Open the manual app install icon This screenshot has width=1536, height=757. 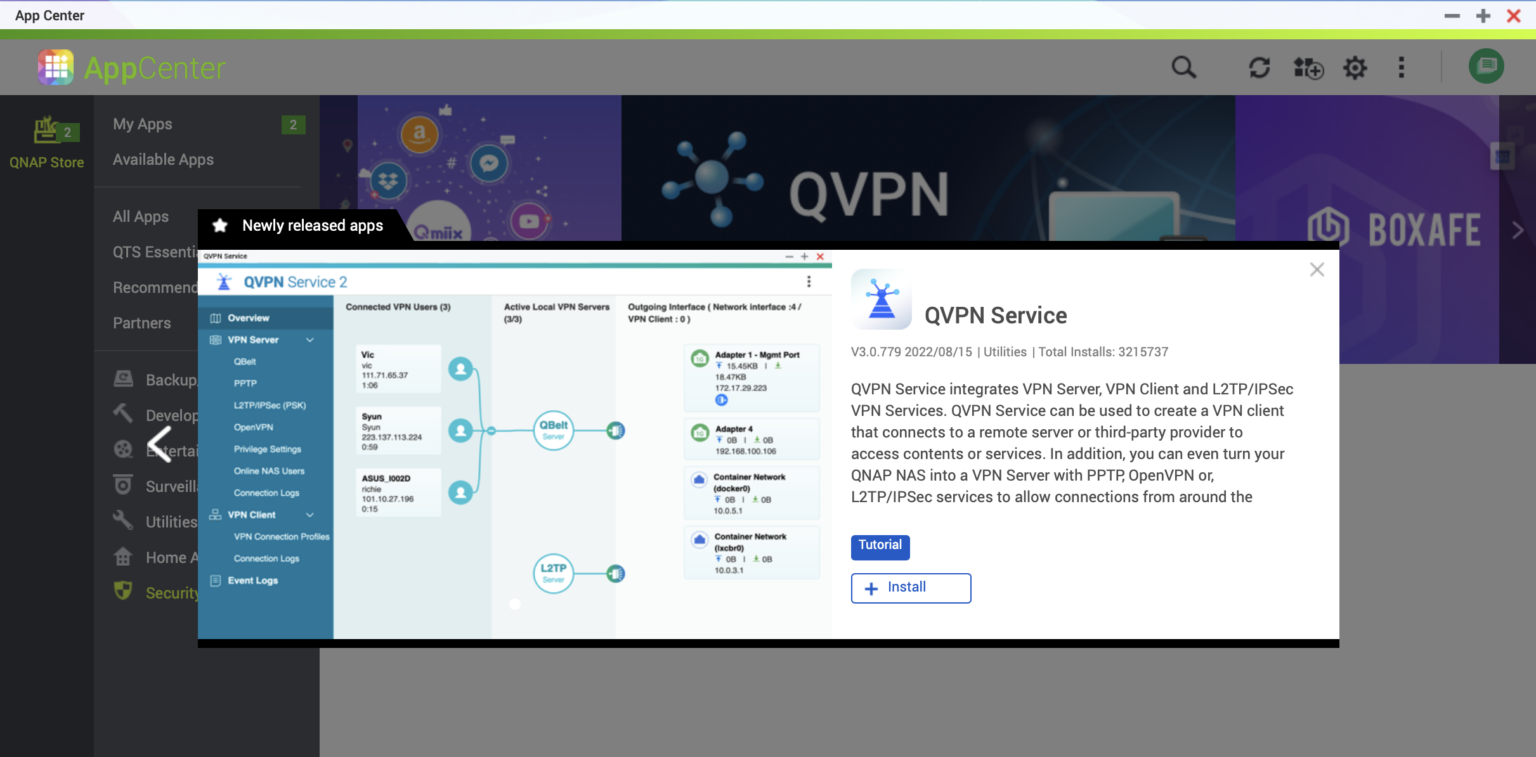click(1307, 67)
